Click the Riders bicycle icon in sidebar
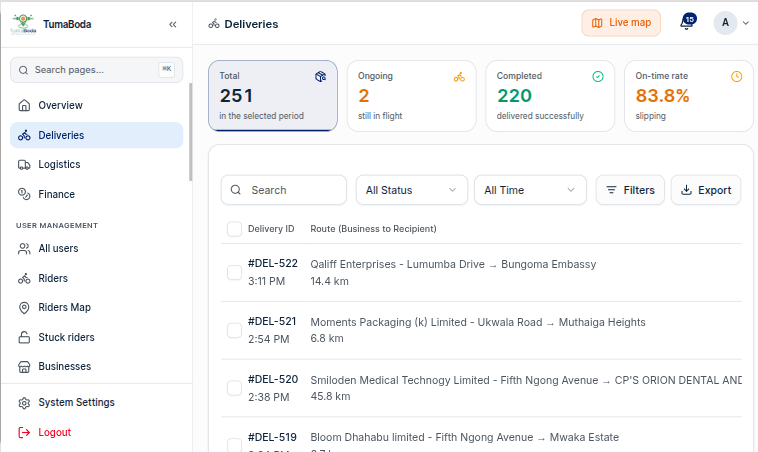Image resolution: width=758 pixels, height=452 pixels. (x=24, y=278)
